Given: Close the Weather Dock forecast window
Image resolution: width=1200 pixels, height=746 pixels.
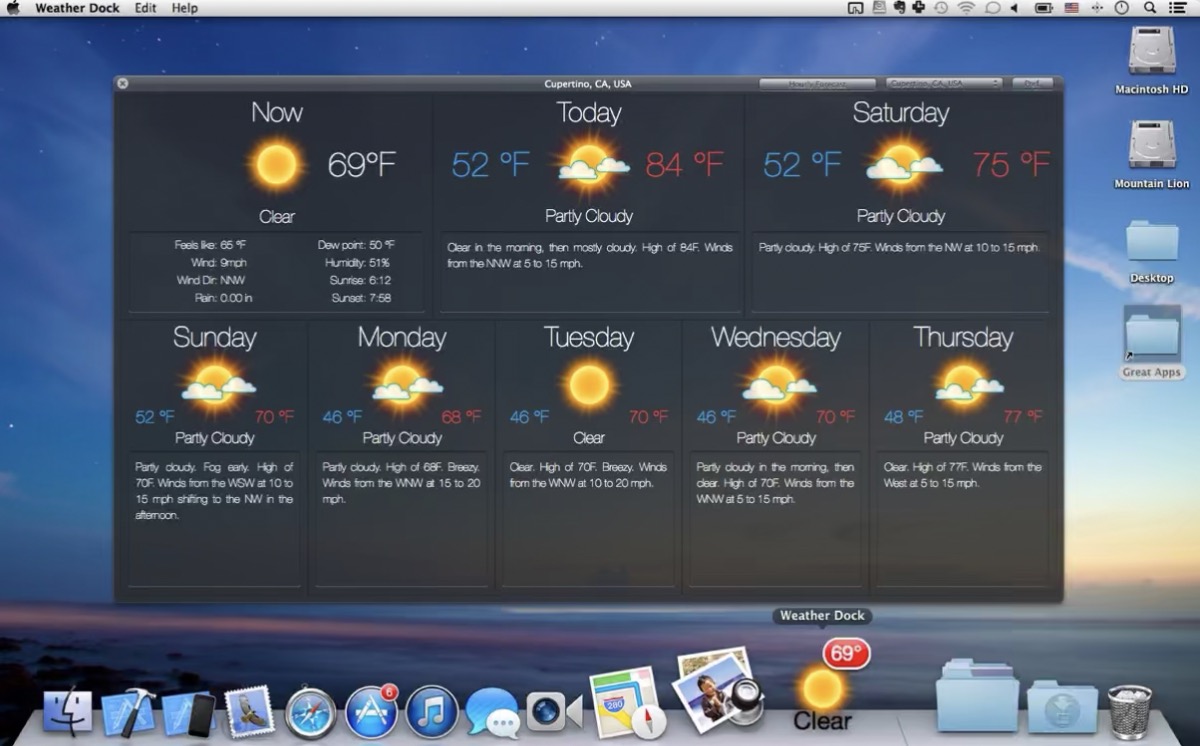Looking at the screenshot, I should coord(123,83).
